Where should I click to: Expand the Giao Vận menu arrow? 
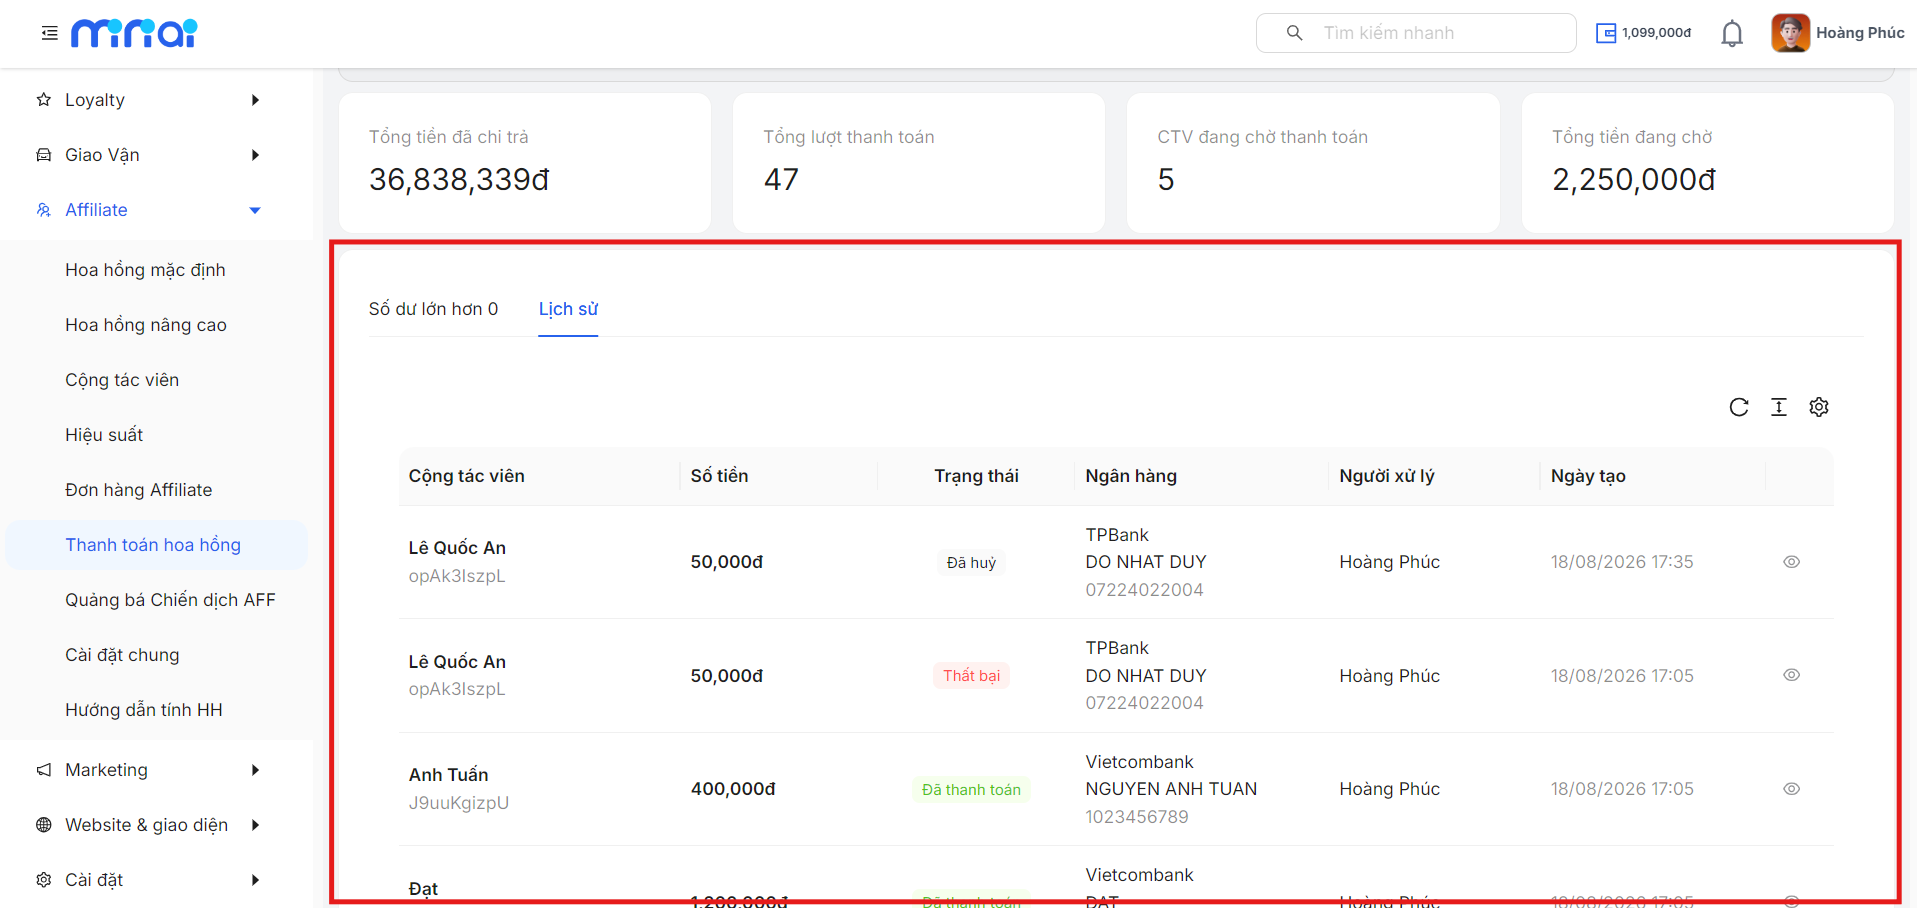click(255, 155)
